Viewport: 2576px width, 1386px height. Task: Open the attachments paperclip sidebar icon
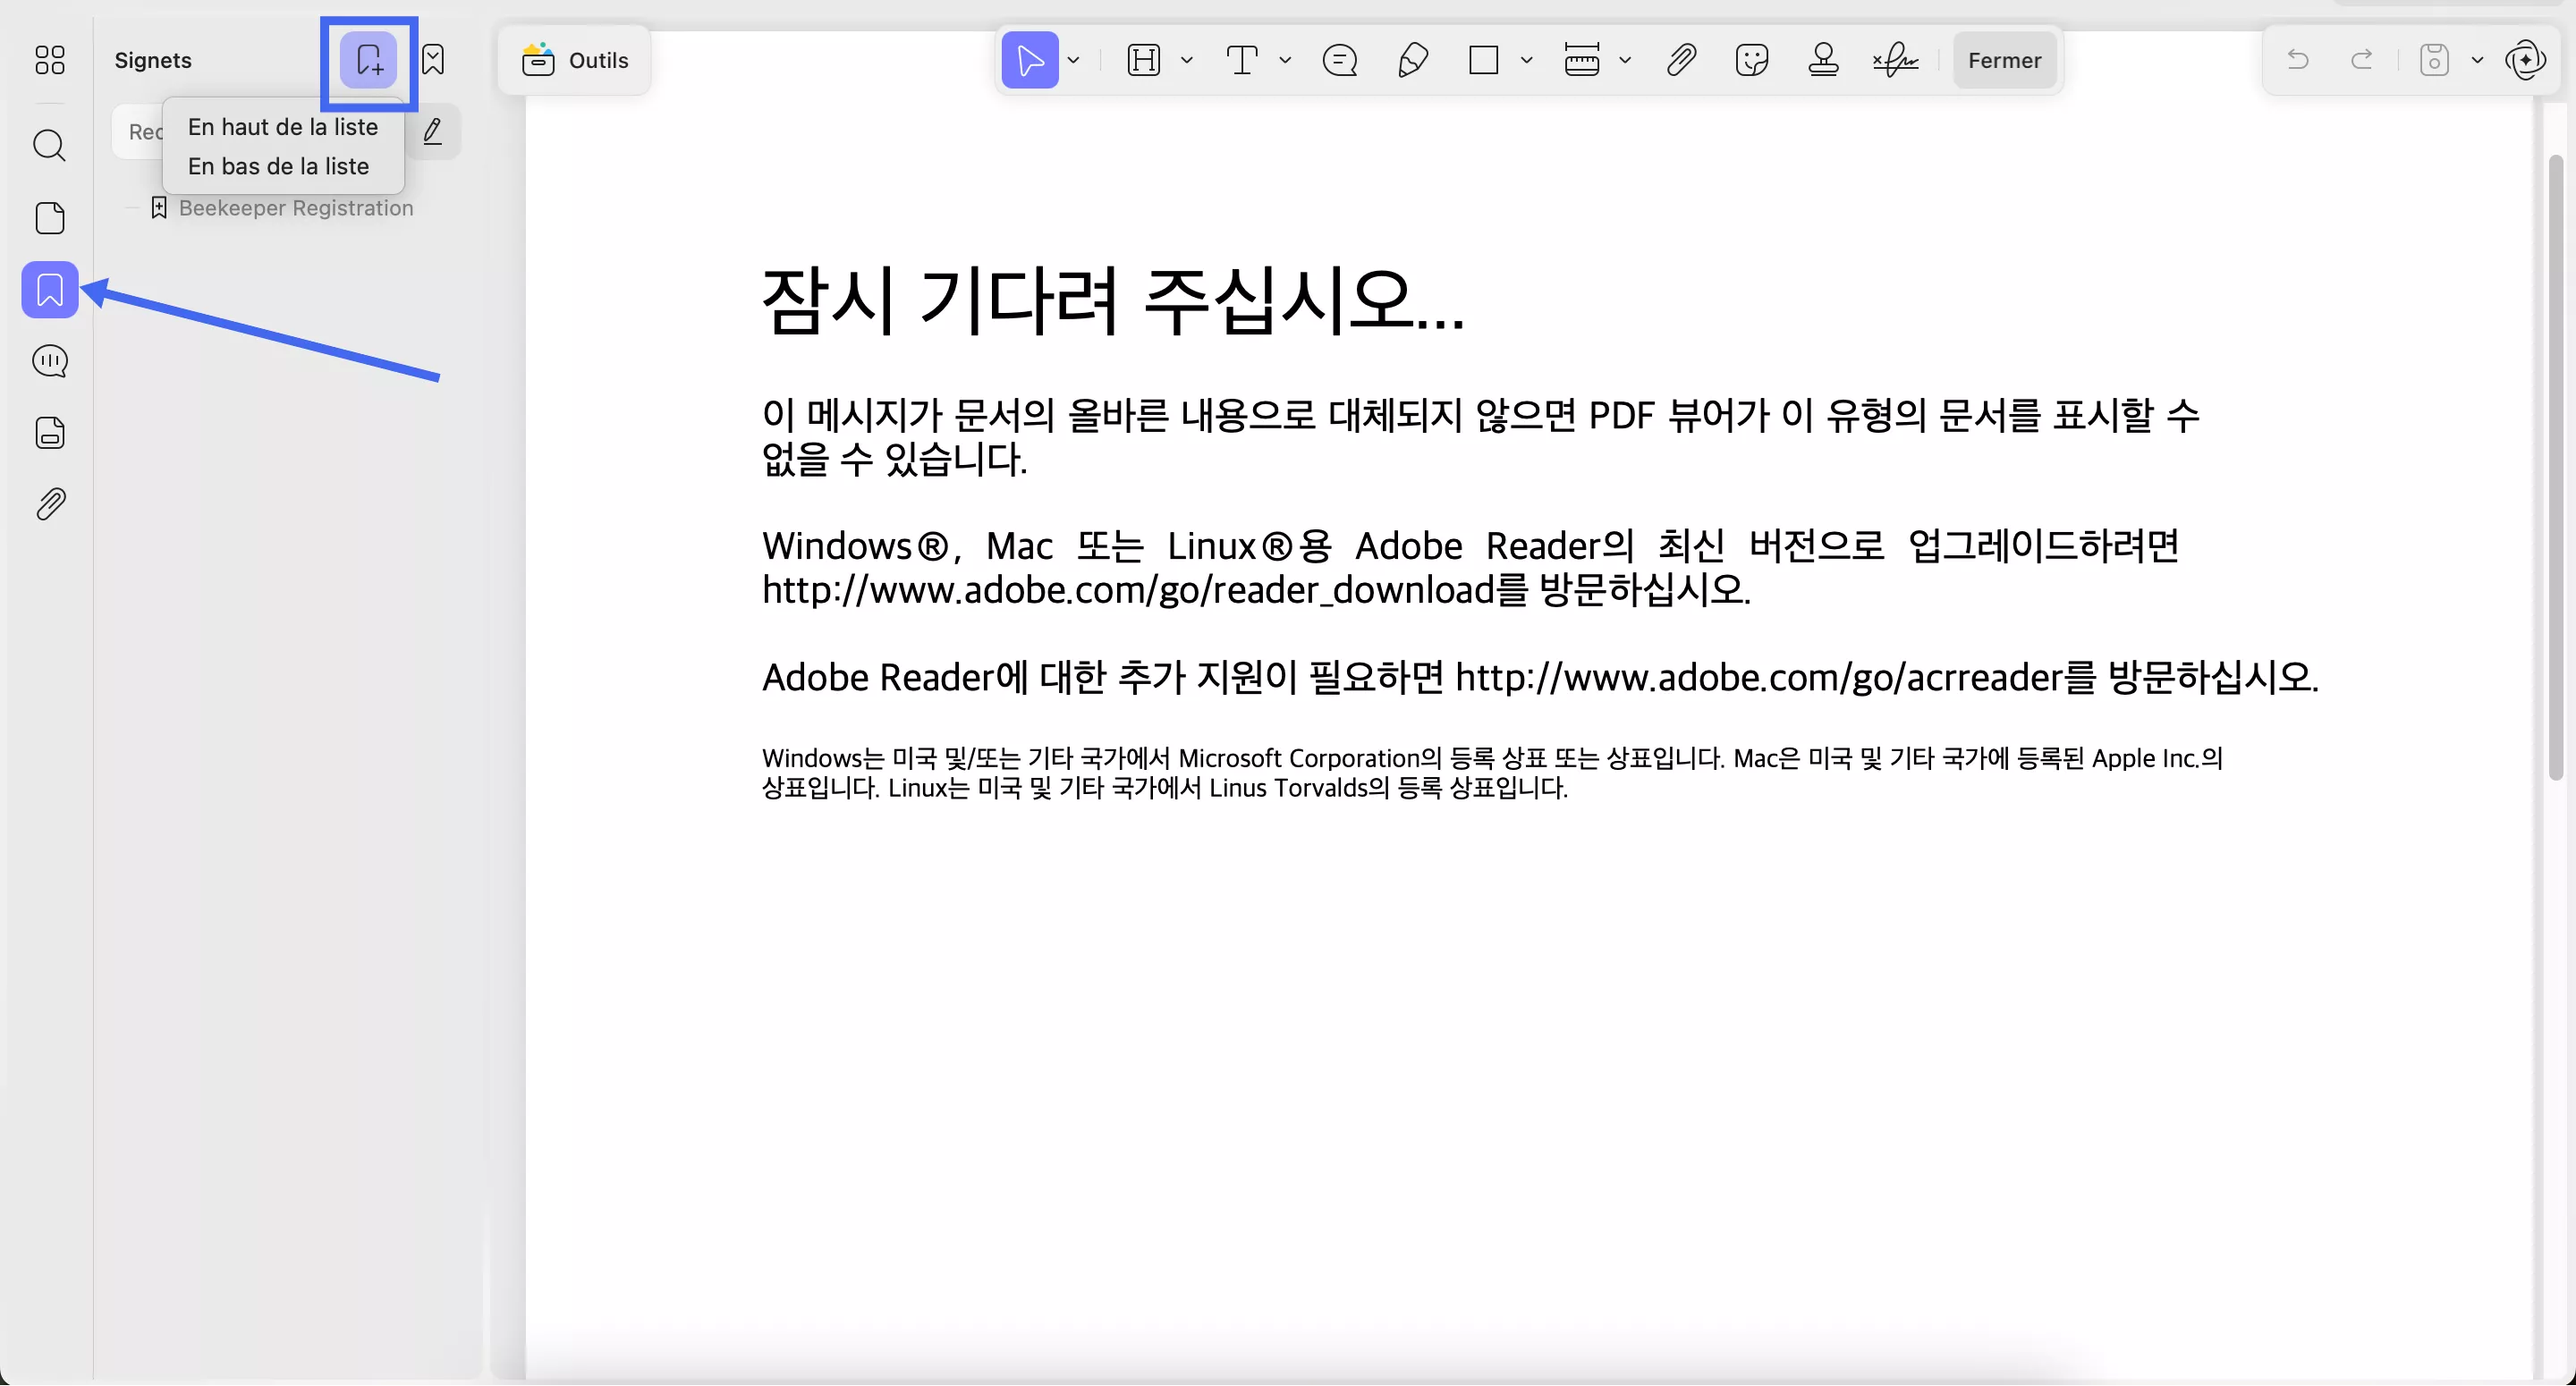49,504
